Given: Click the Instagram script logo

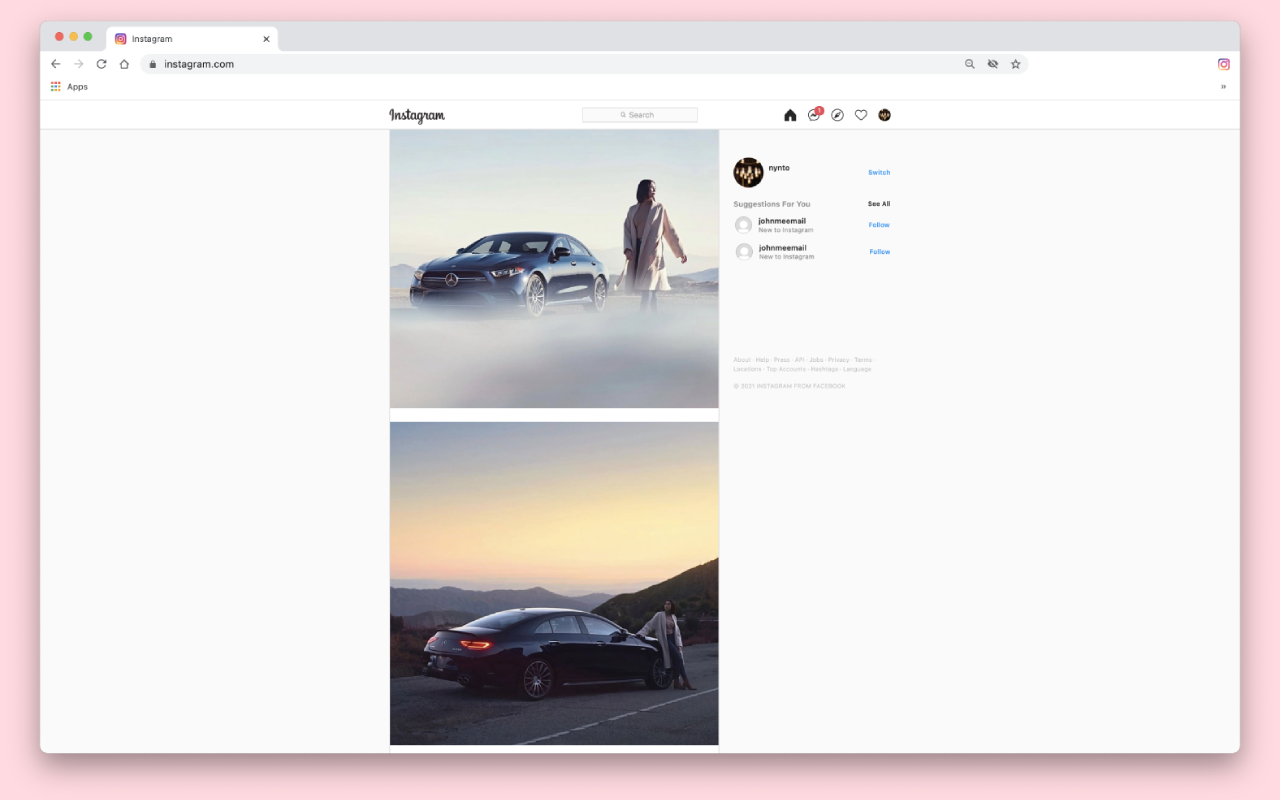Looking at the screenshot, I should coord(417,115).
